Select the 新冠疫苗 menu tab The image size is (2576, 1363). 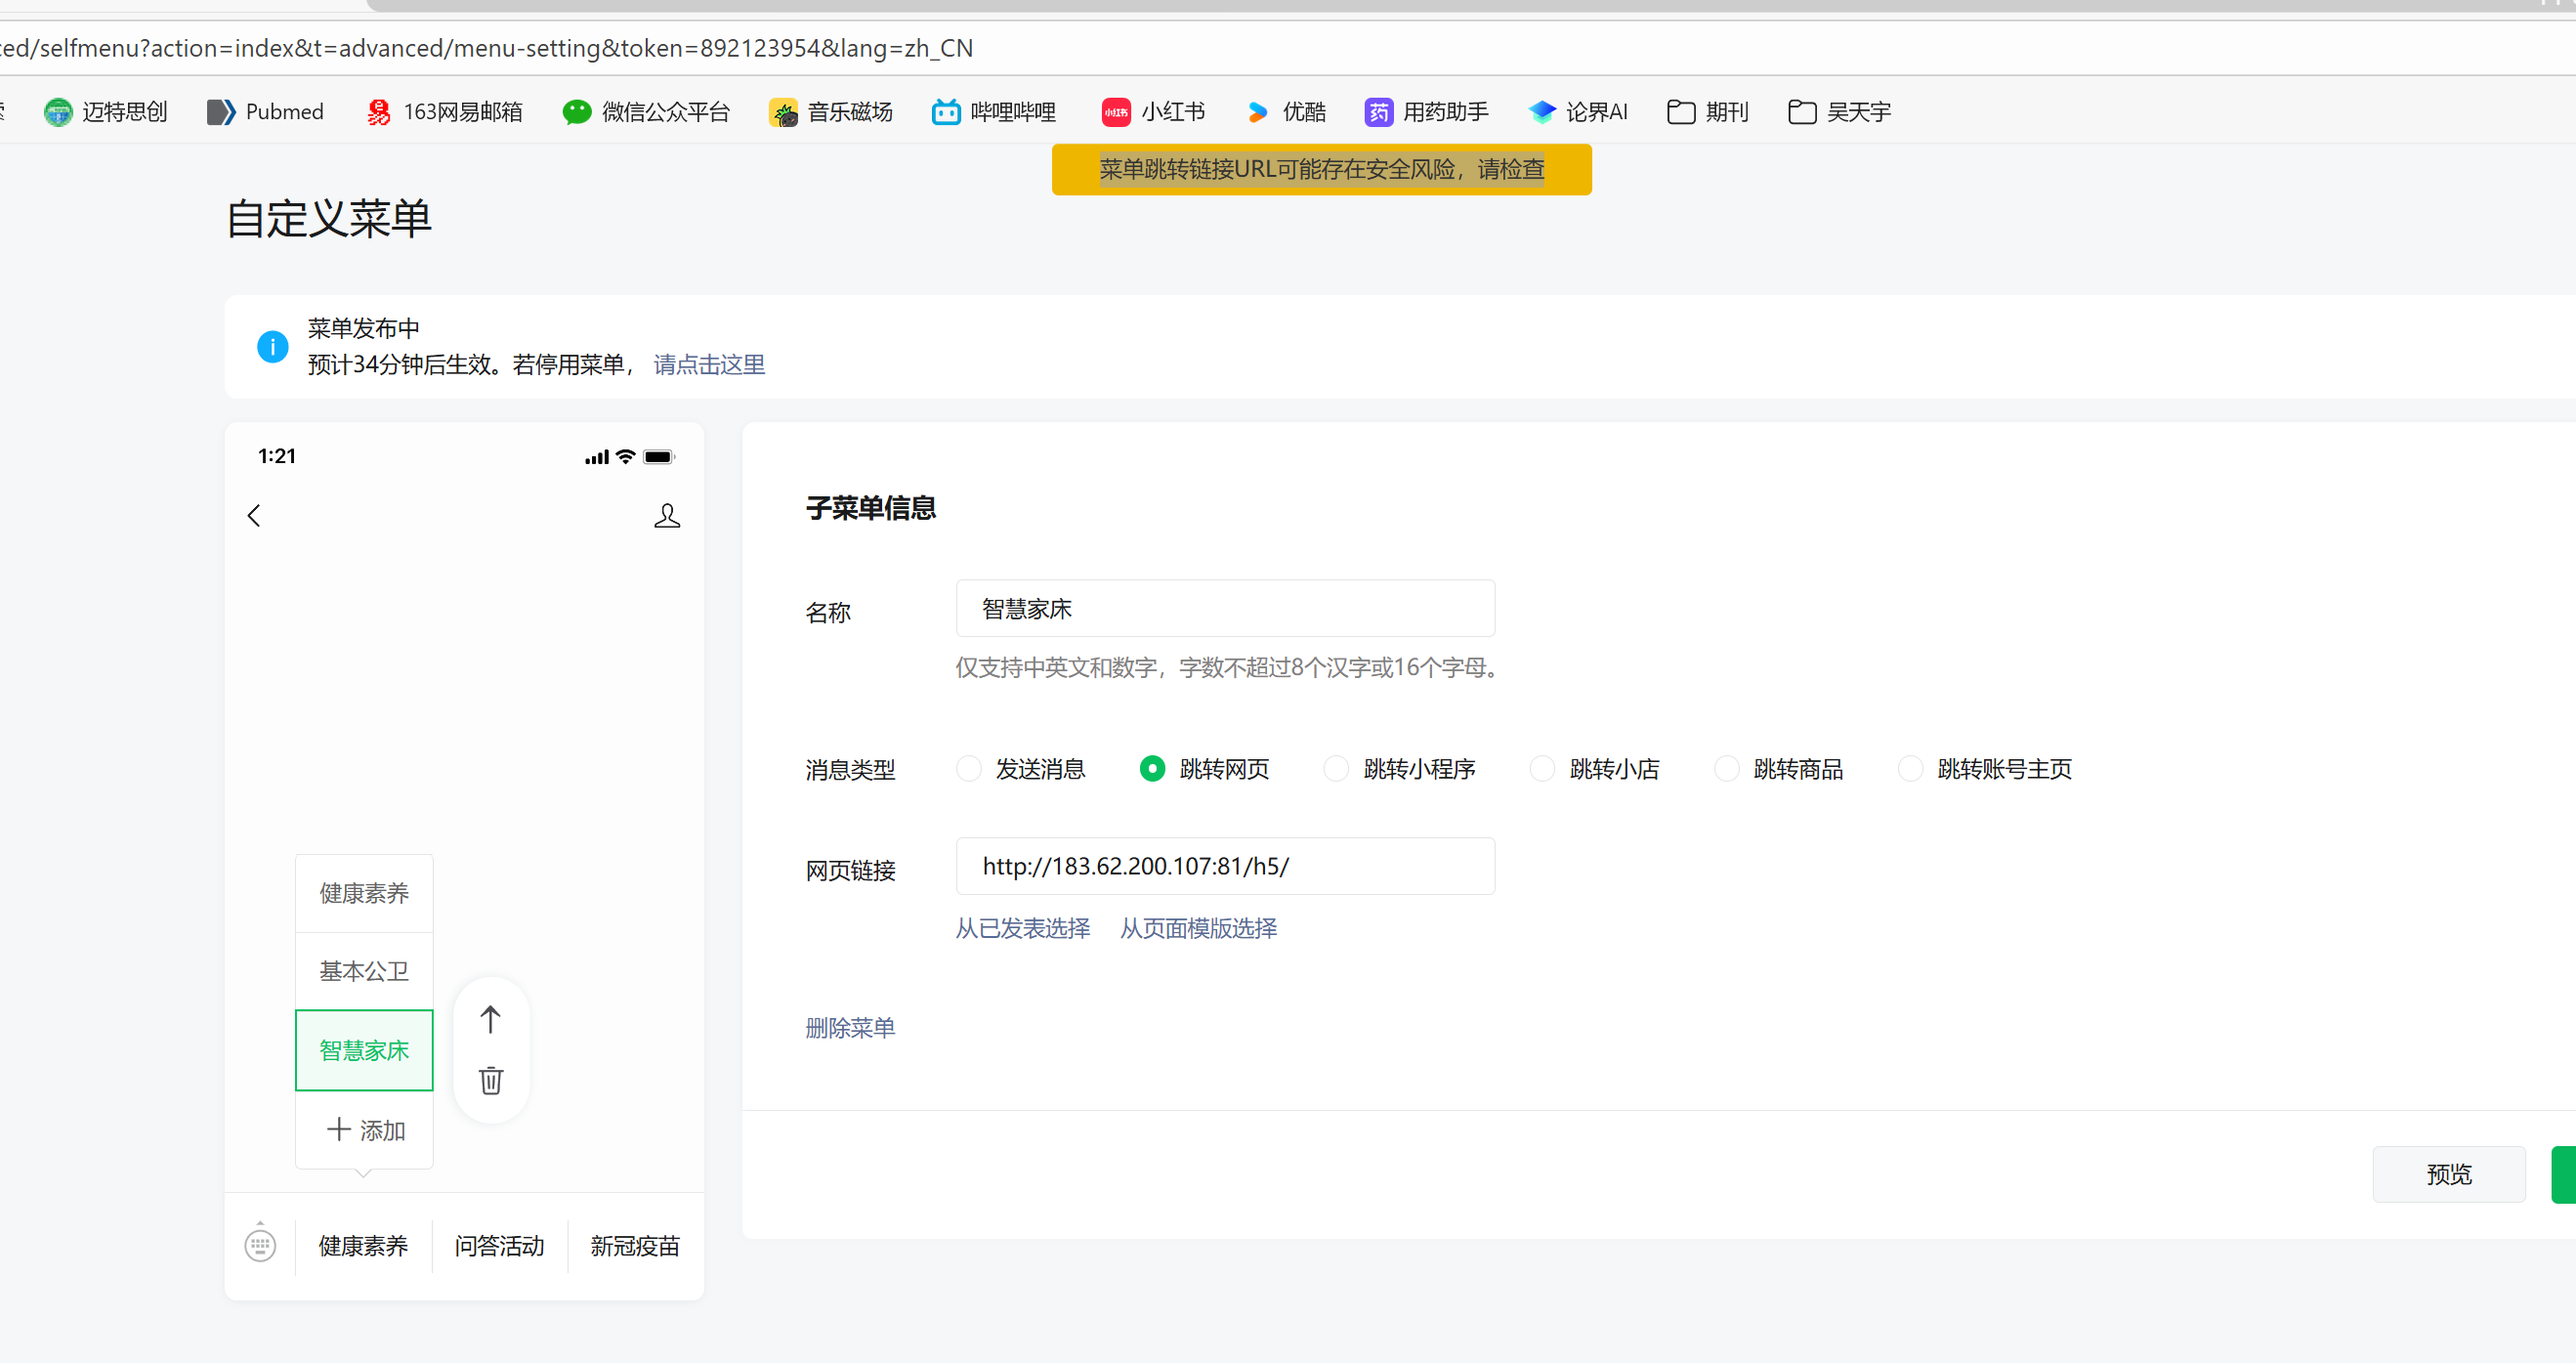(635, 1245)
